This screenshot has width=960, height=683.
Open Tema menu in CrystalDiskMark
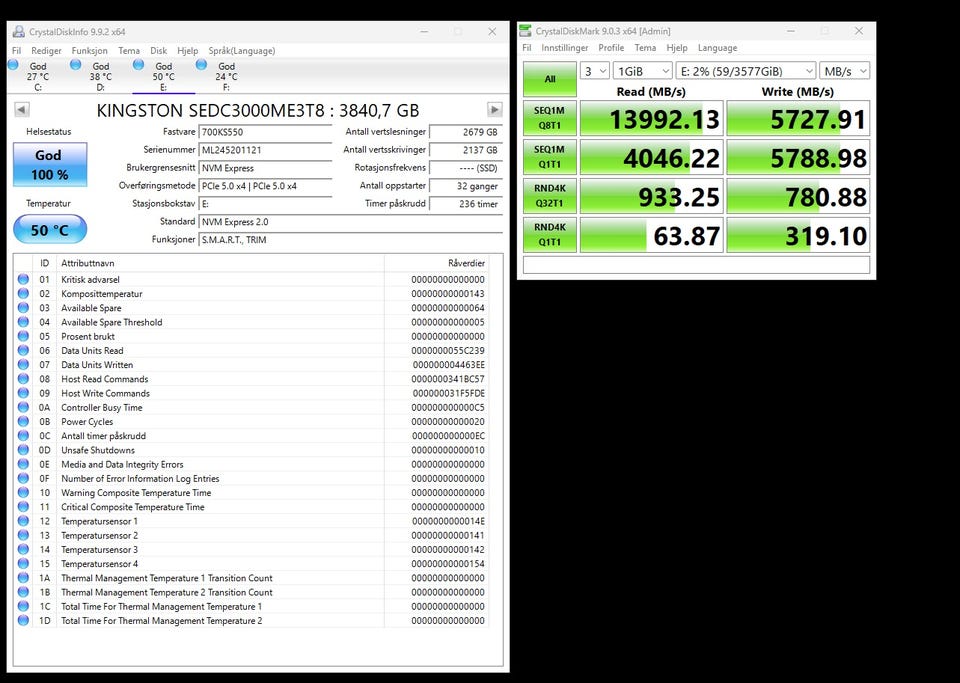tap(645, 48)
